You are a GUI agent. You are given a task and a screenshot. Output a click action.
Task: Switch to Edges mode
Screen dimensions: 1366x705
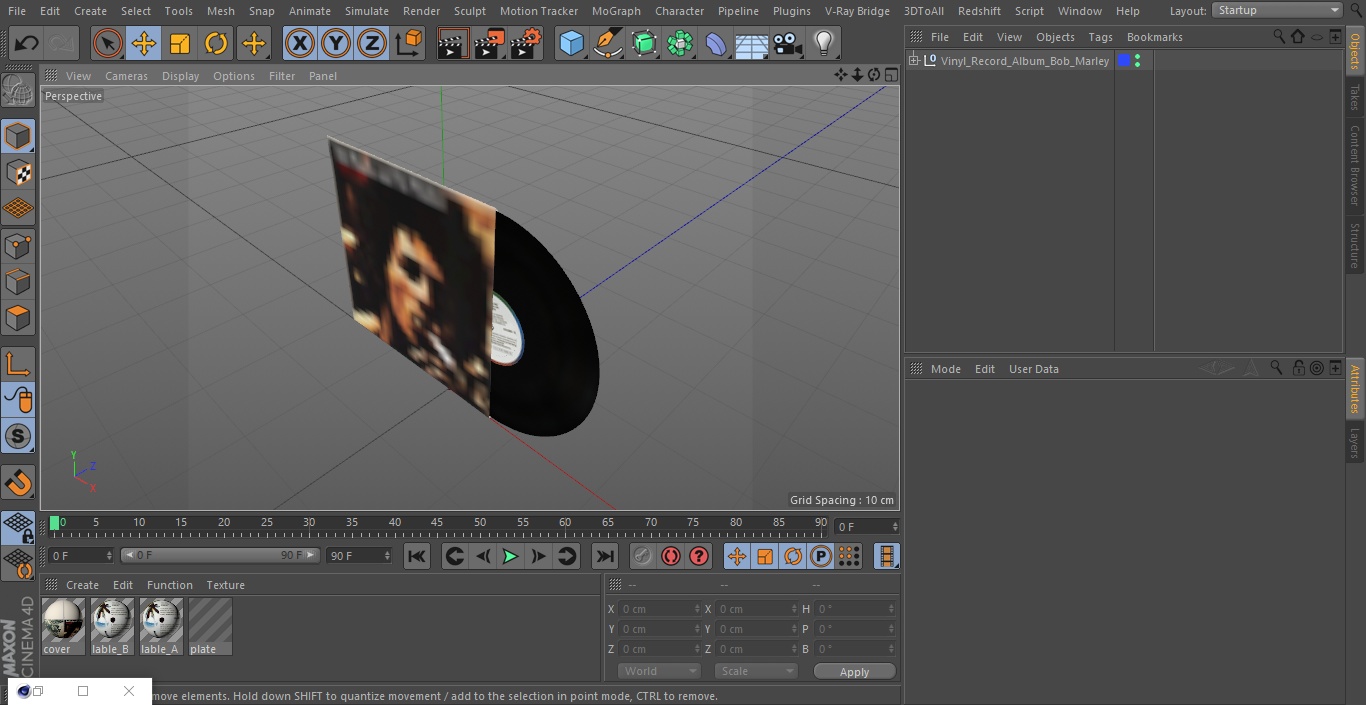(x=18, y=281)
